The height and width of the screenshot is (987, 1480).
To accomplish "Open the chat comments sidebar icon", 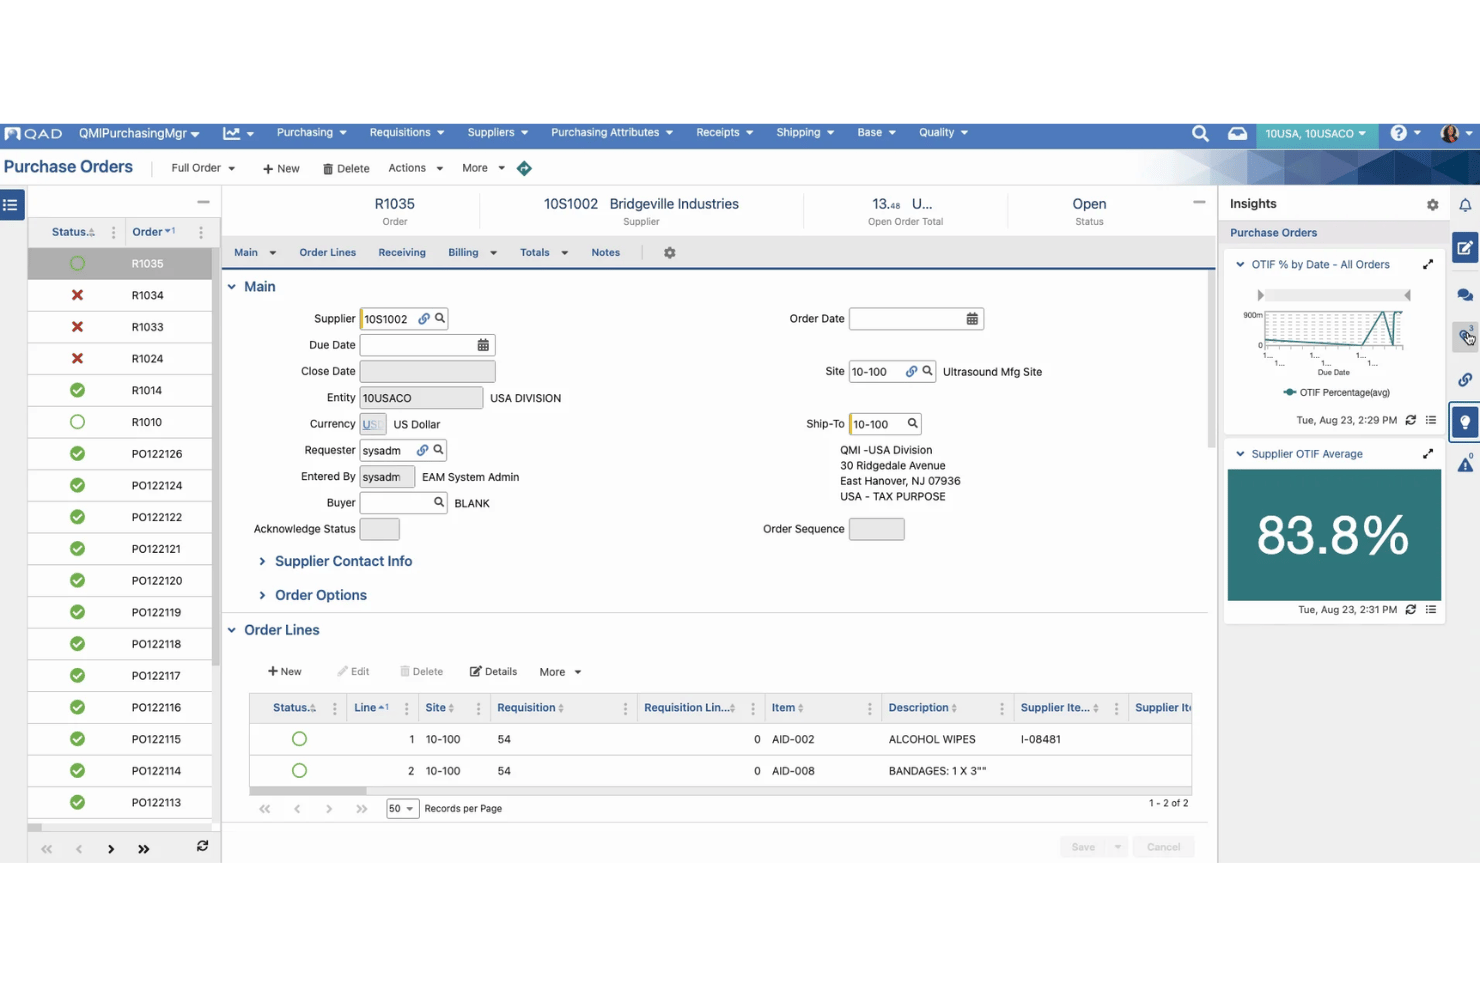I will coord(1465,295).
